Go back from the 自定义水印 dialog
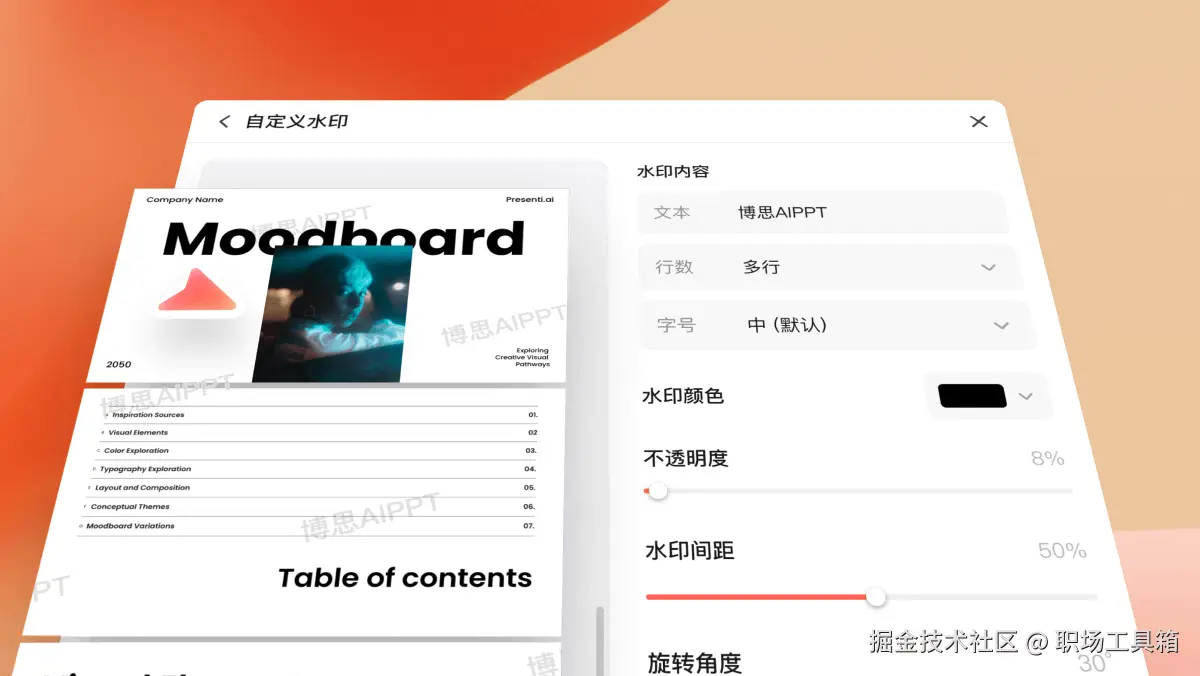Image resolution: width=1200 pixels, height=676 pixels. pos(224,121)
